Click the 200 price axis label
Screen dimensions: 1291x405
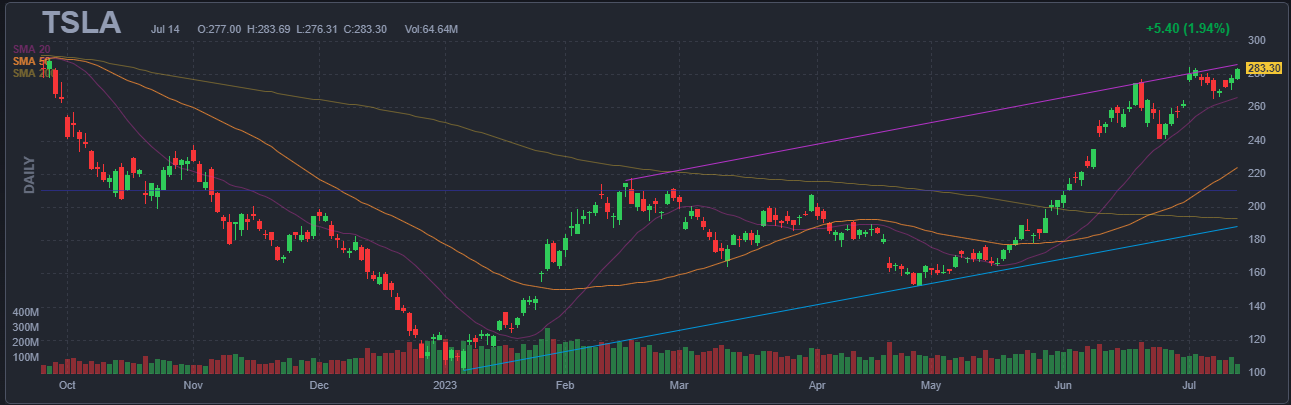(1256, 207)
